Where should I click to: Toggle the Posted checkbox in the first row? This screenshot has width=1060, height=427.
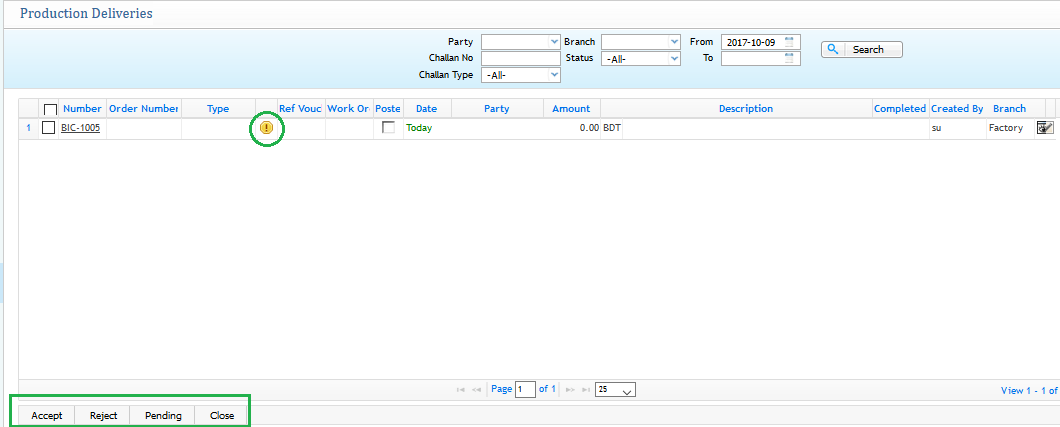(388, 128)
